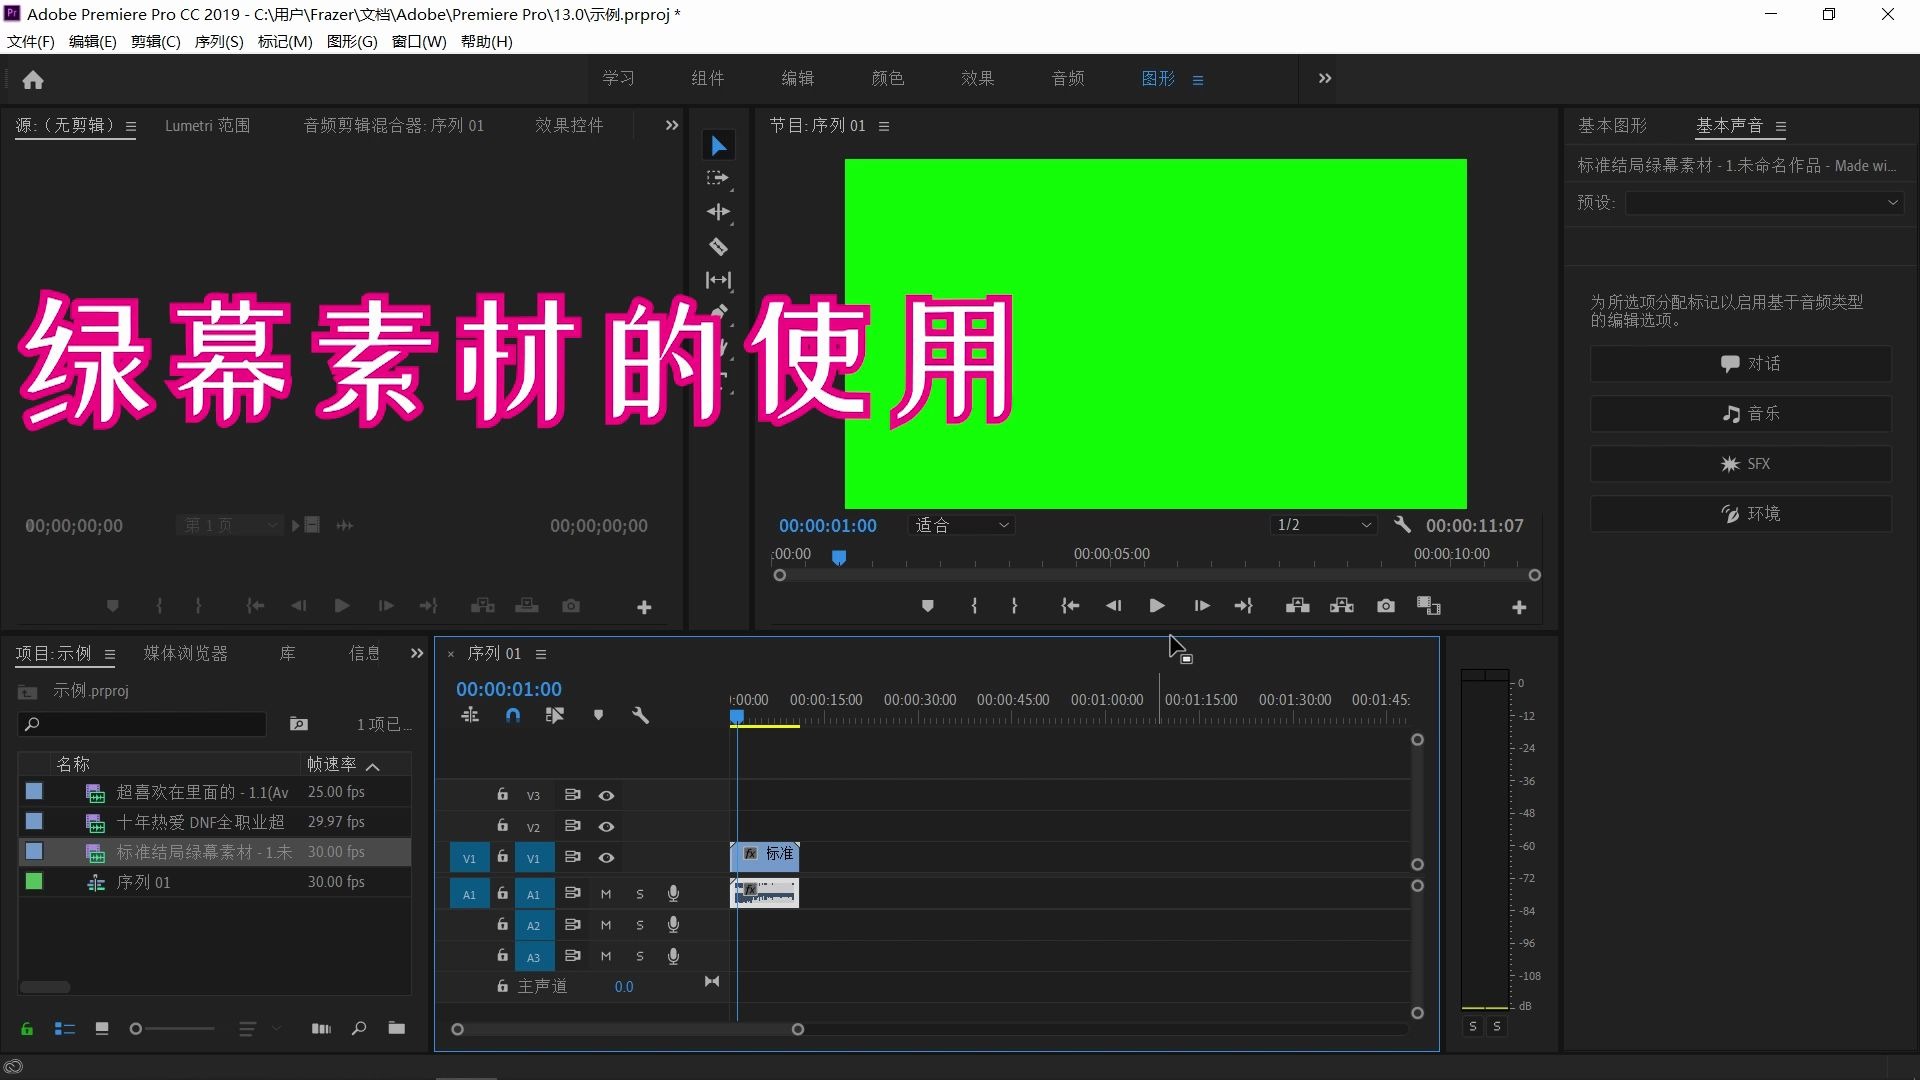
Task: Toggle sync lock on track V2
Action: coord(572,827)
